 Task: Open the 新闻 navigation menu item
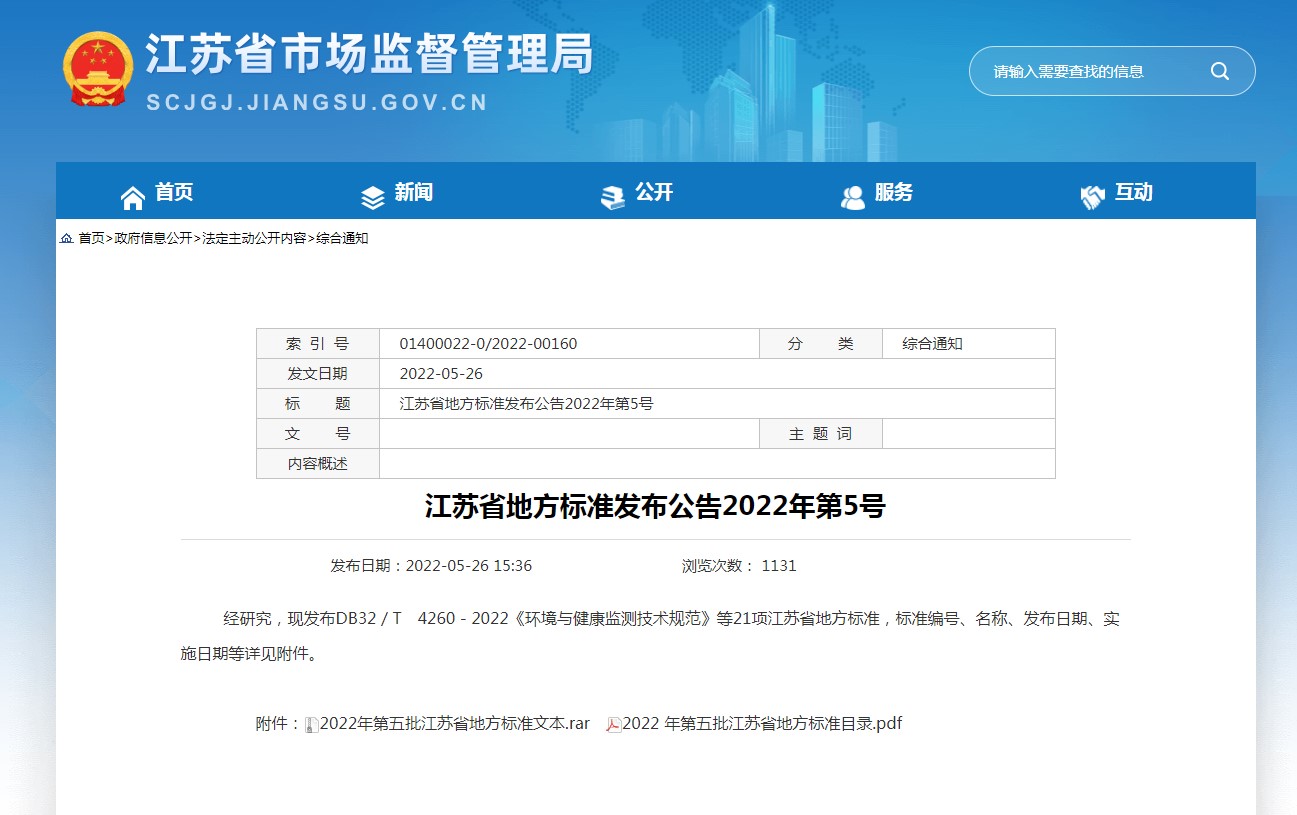click(x=413, y=192)
